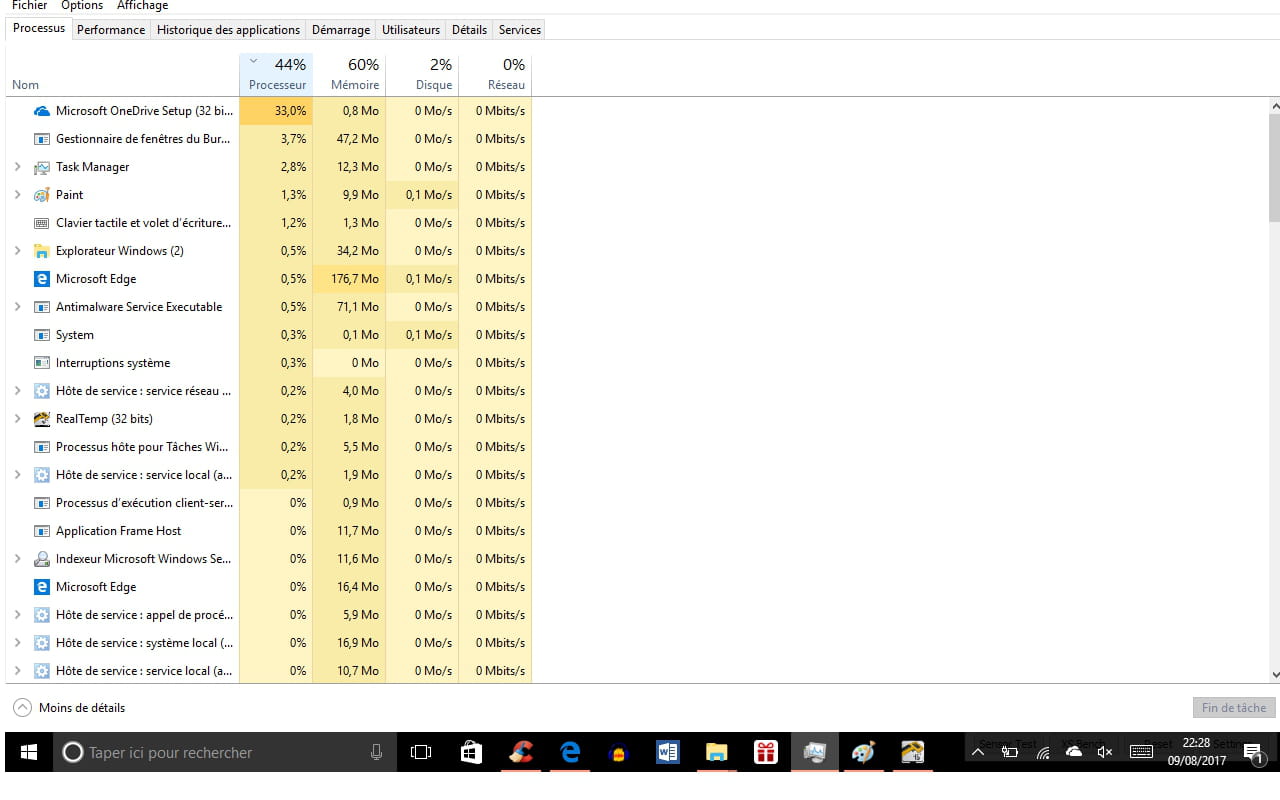
Task: Expand the Task Manager process row
Action: coord(18,167)
